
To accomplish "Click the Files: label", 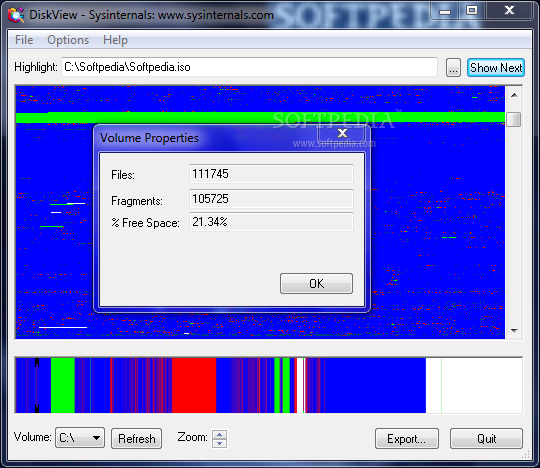I will click(x=123, y=175).
